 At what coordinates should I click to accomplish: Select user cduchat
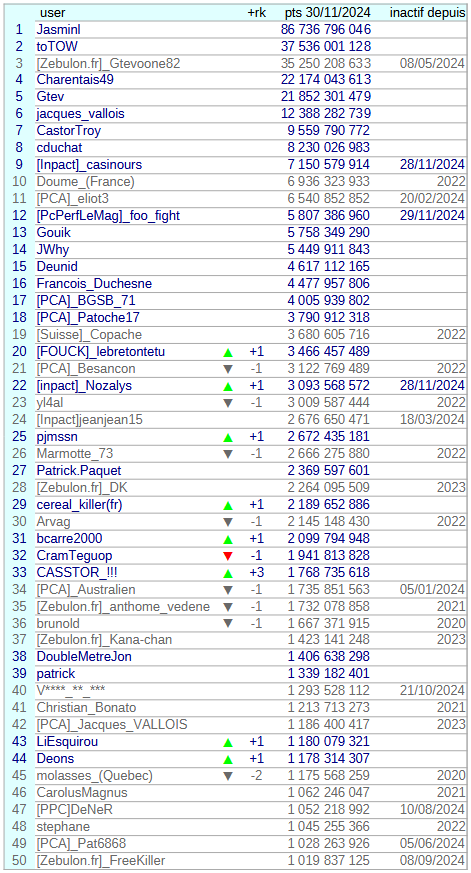[x=60, y=148]
